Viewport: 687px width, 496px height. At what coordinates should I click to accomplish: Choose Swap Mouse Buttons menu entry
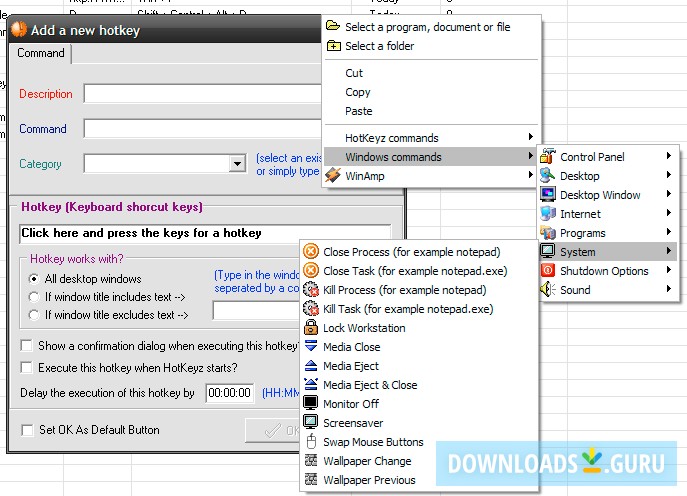click(x=419, y=442)
